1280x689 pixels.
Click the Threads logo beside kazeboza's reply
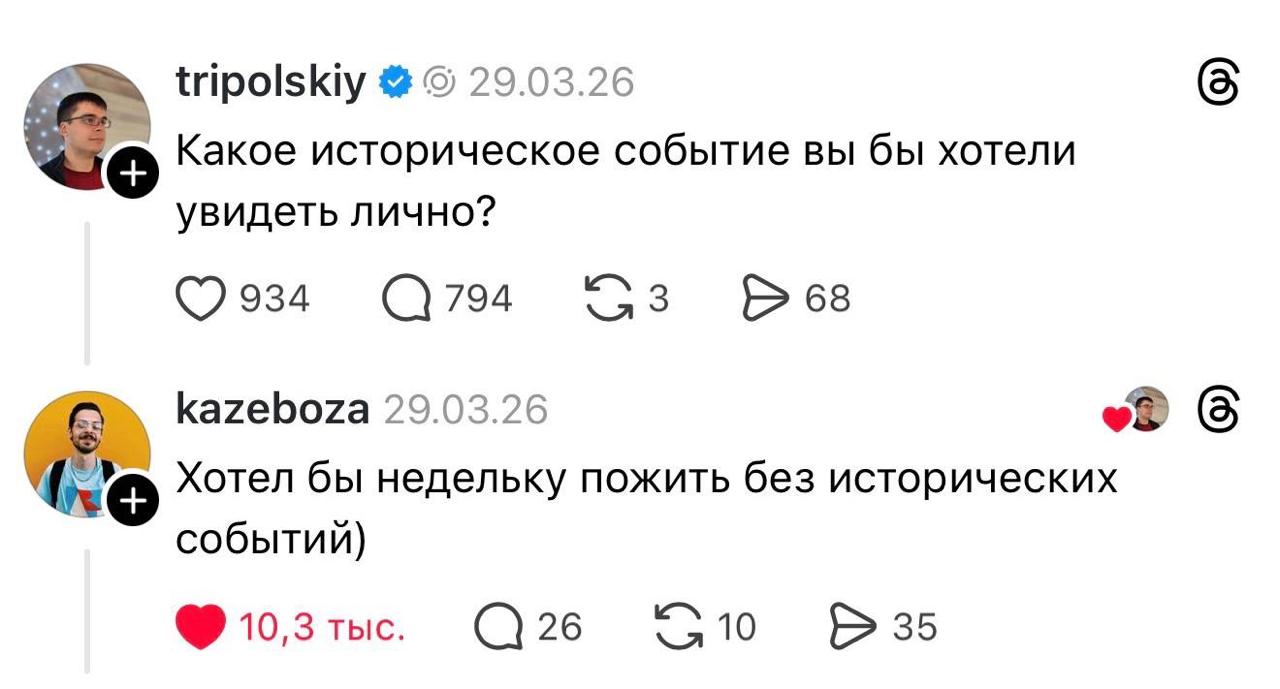click(x=1218, y=410)
